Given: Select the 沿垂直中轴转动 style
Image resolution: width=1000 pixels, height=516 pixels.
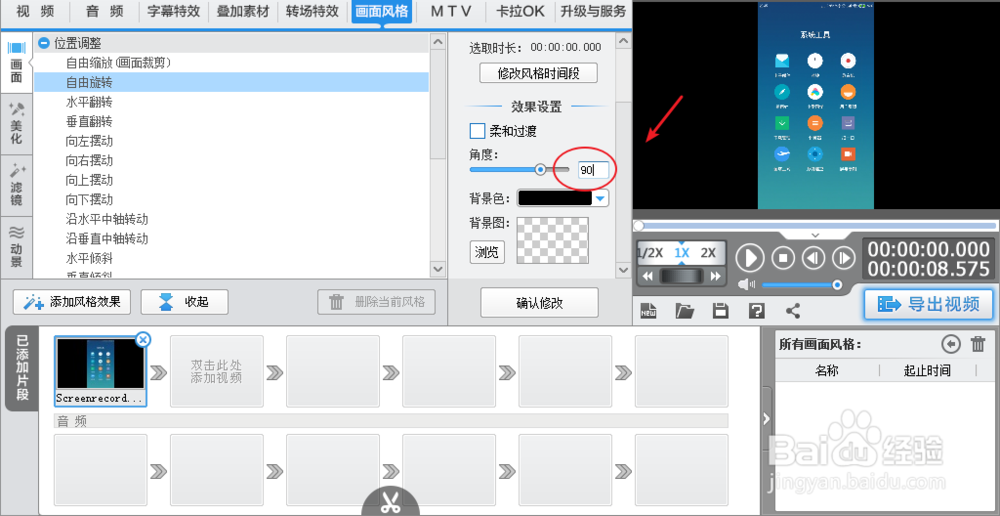Looking at the screenshot, I should click(x=231, y=239).
